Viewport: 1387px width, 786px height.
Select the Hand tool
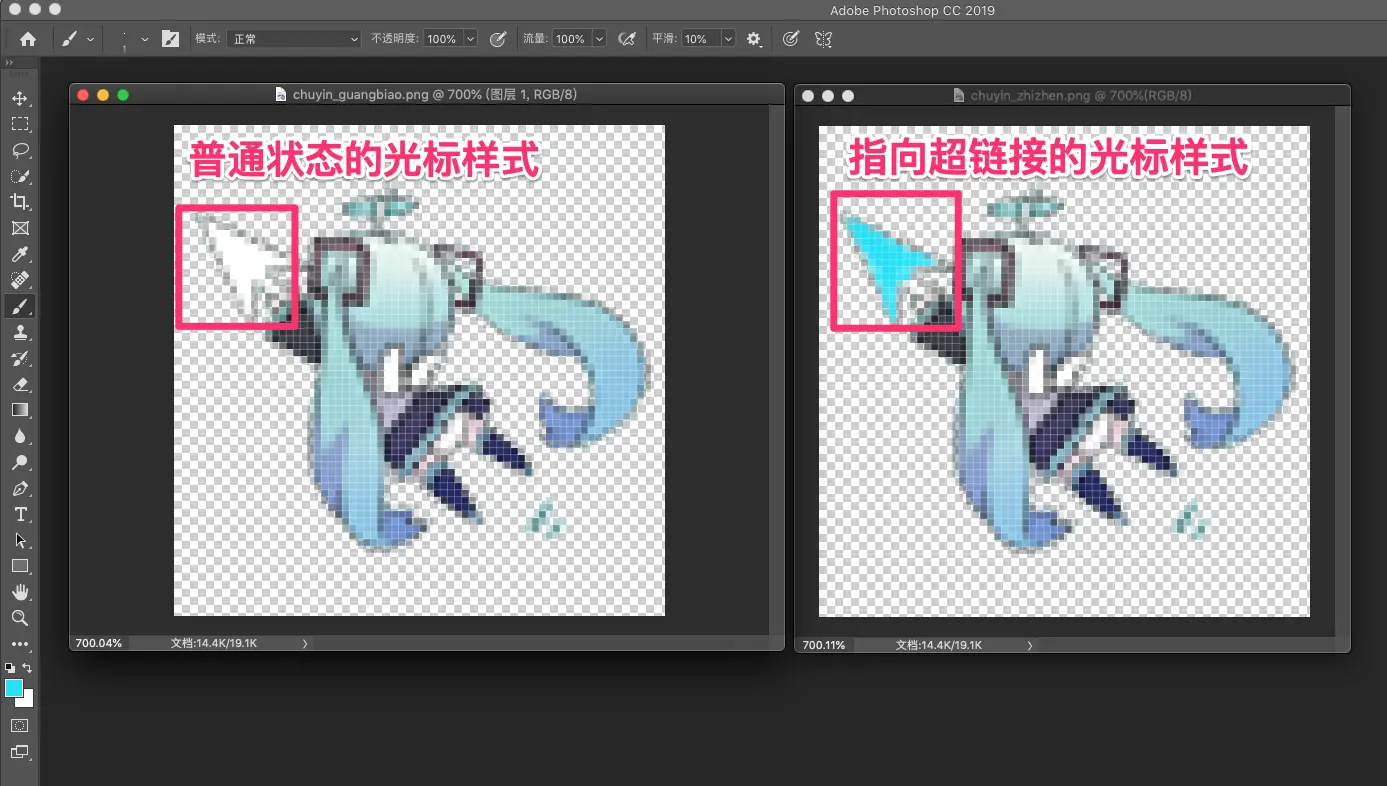click(19, 592)
